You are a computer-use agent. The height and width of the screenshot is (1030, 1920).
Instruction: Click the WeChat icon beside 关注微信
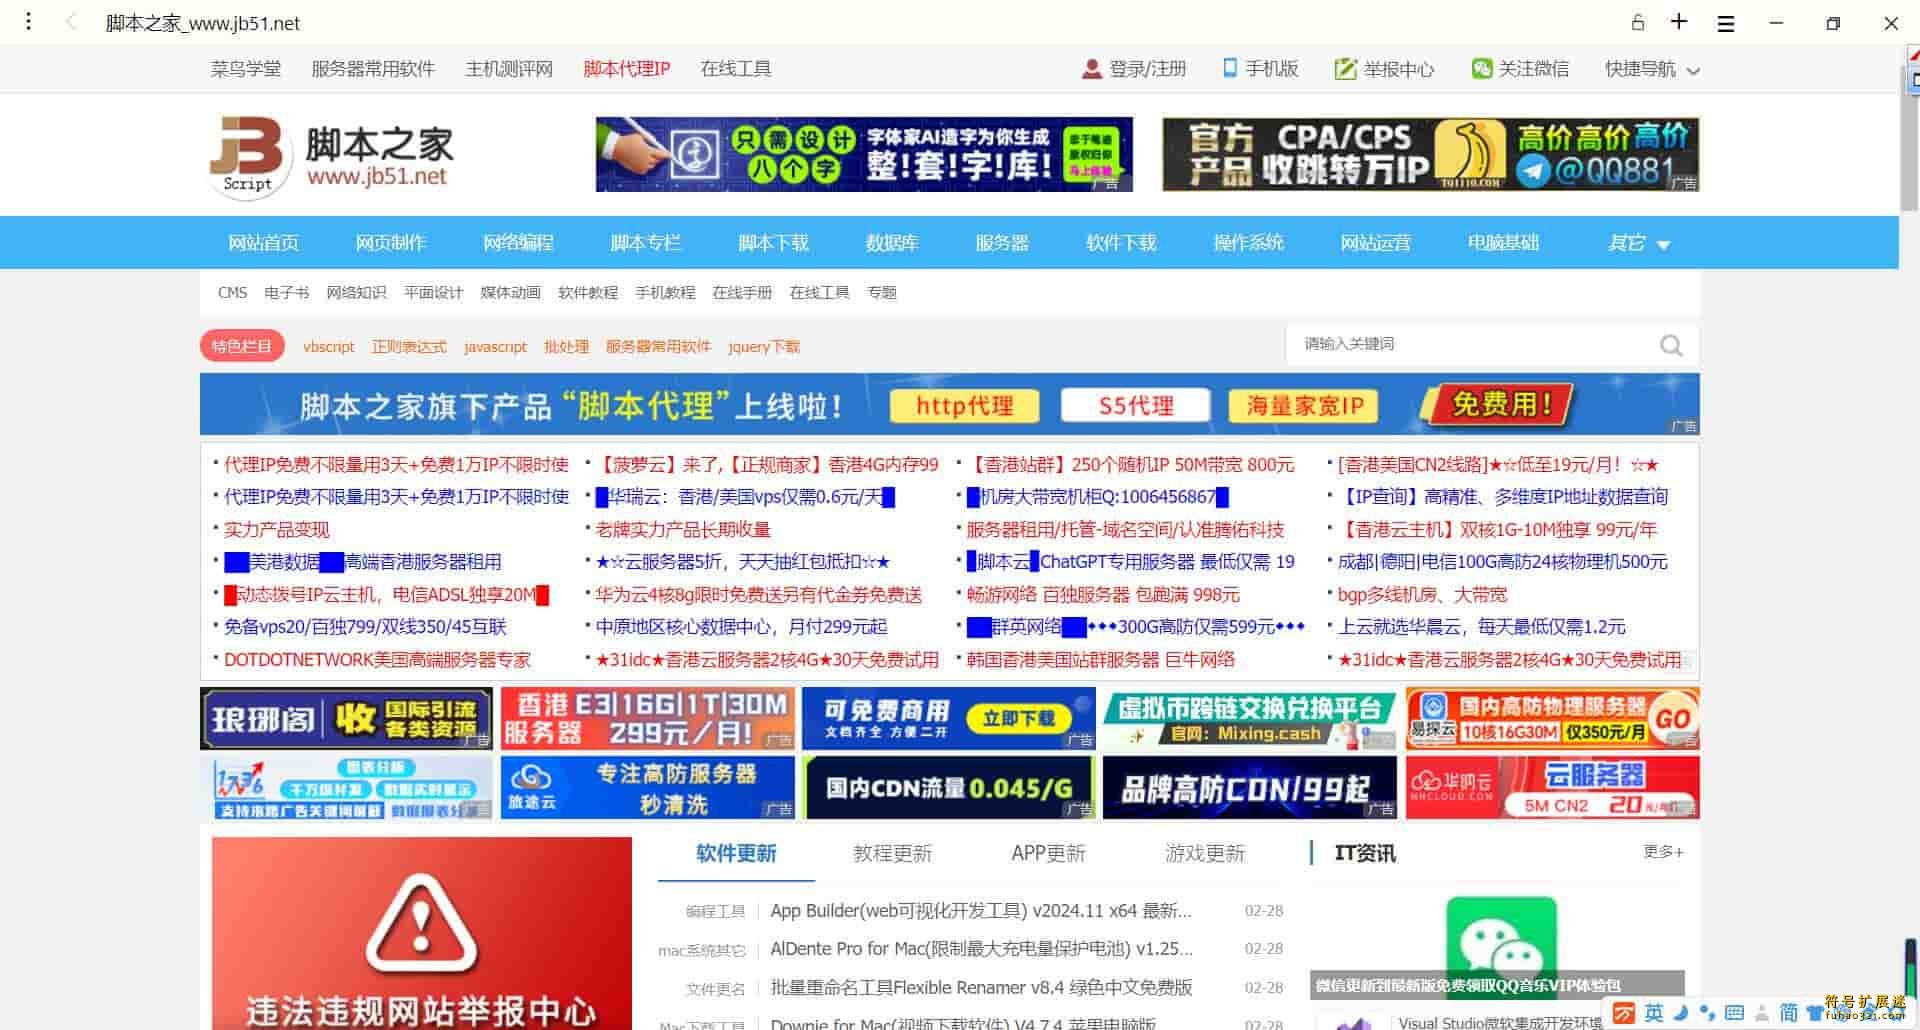1481,69
